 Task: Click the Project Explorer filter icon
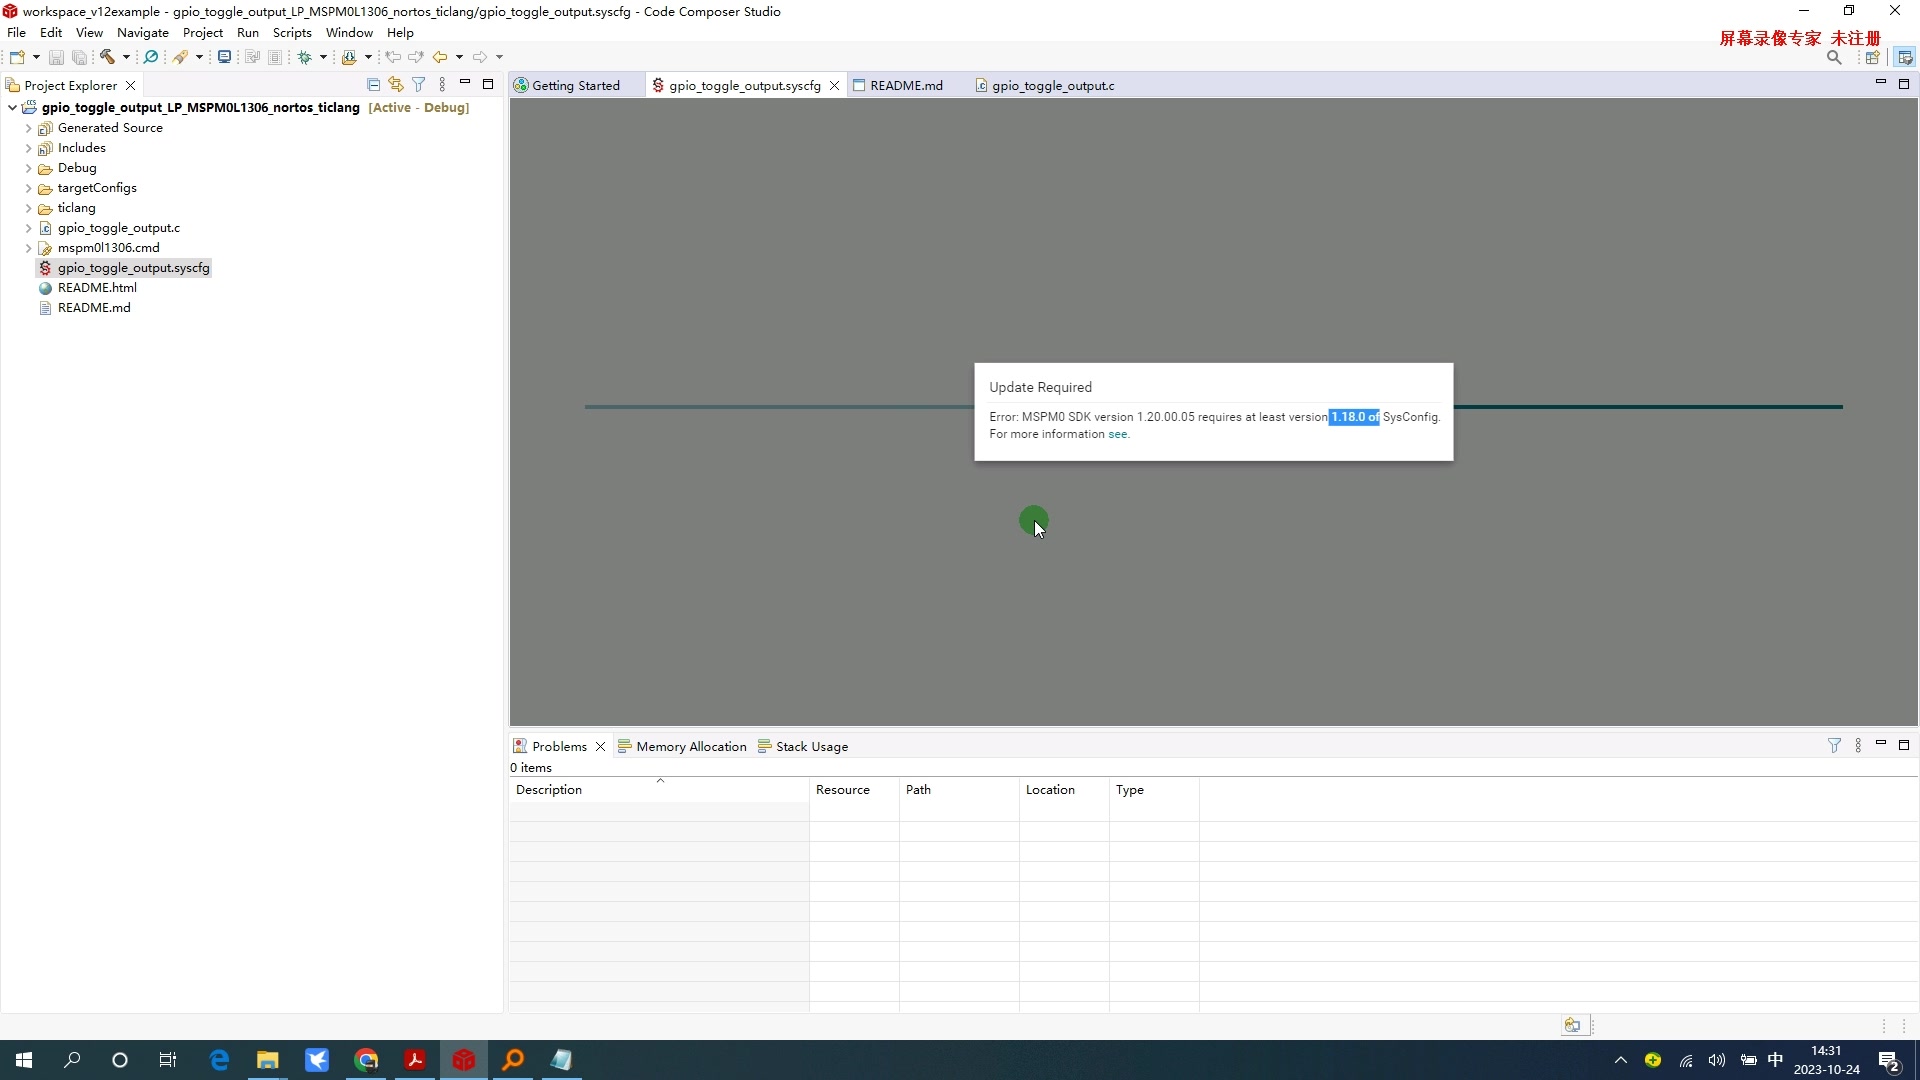419,85
